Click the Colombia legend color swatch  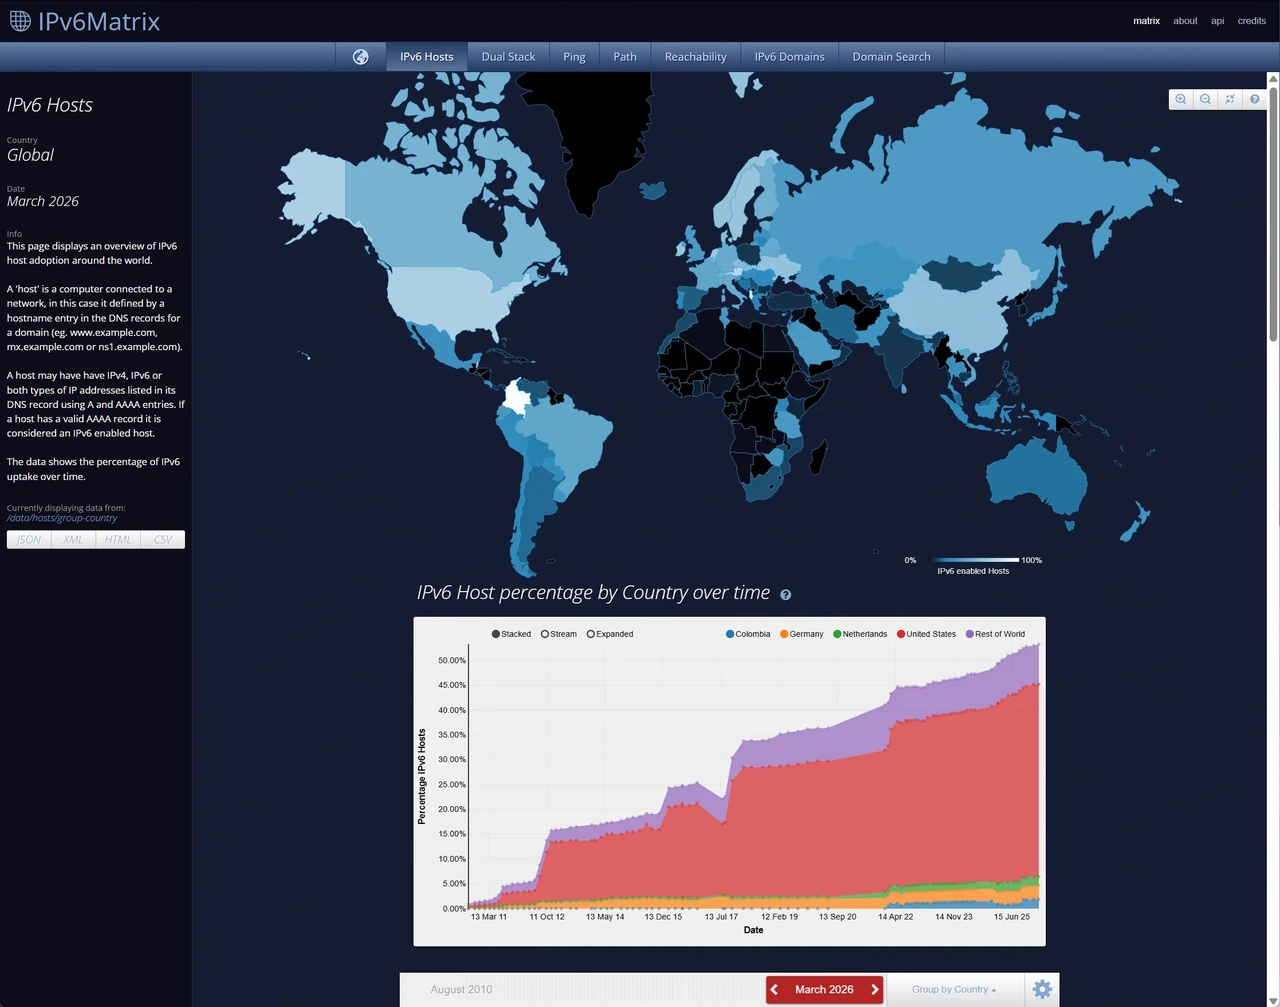pyautogui.click(x=730, y=634)
